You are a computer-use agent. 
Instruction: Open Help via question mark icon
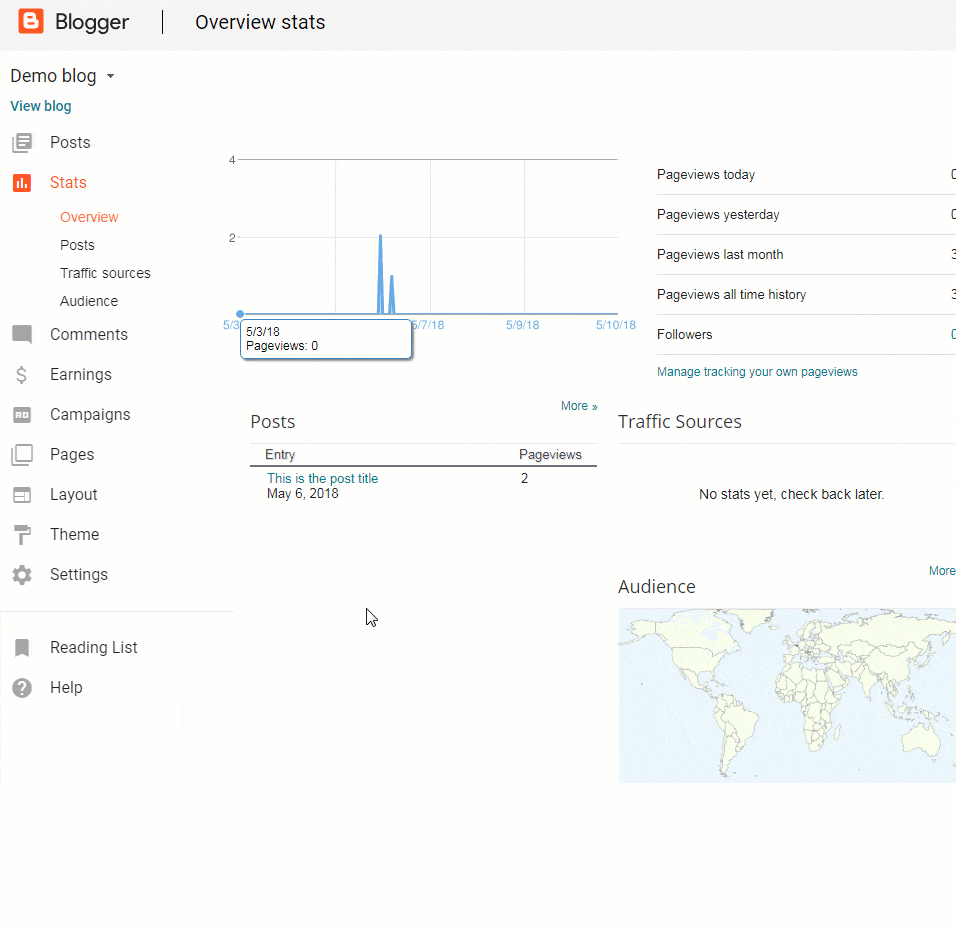[x=22, y=688]
